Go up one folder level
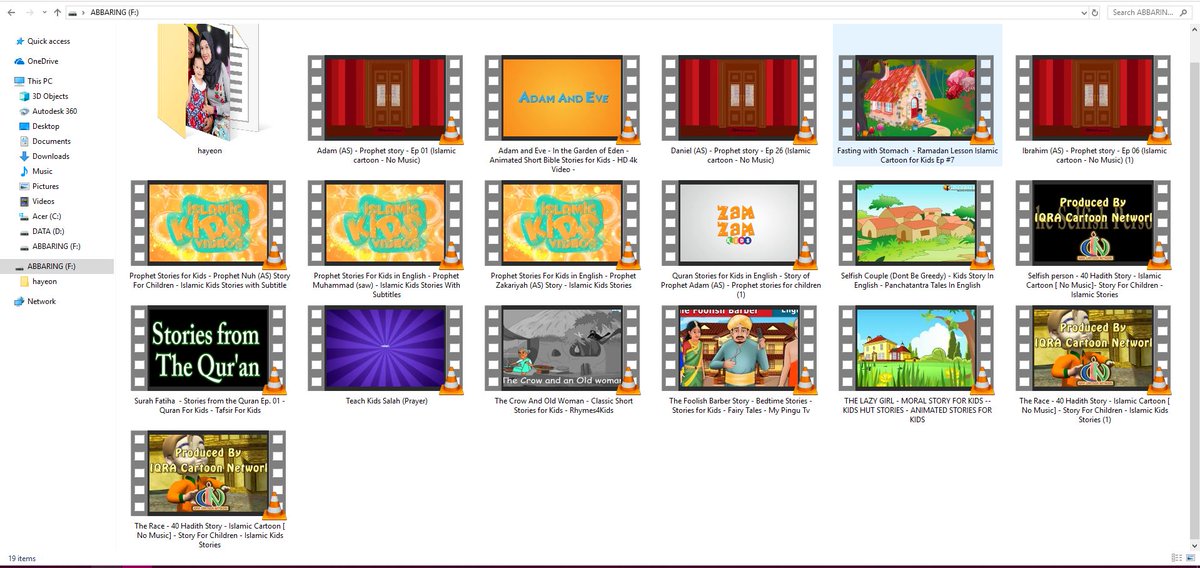The image size is (1200, 568). point(56,13)
